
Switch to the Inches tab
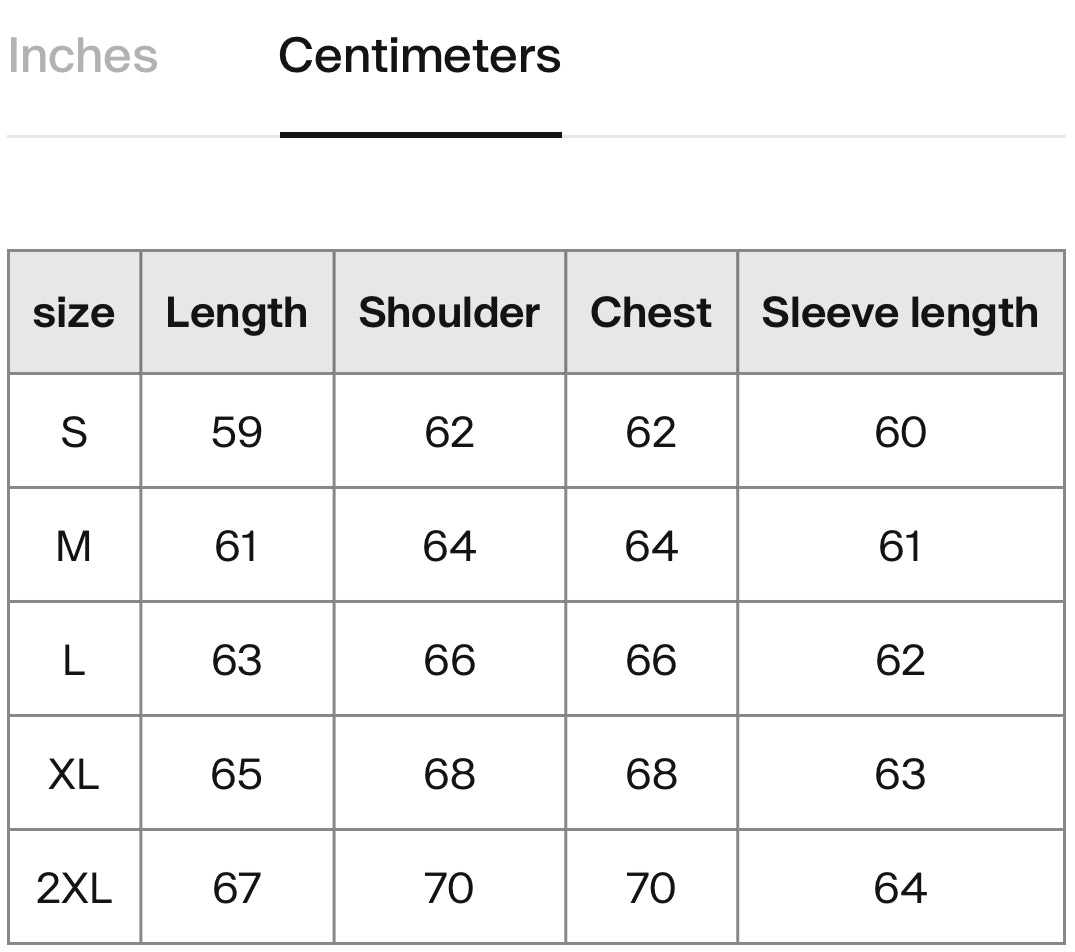click(x=82, y=56)
